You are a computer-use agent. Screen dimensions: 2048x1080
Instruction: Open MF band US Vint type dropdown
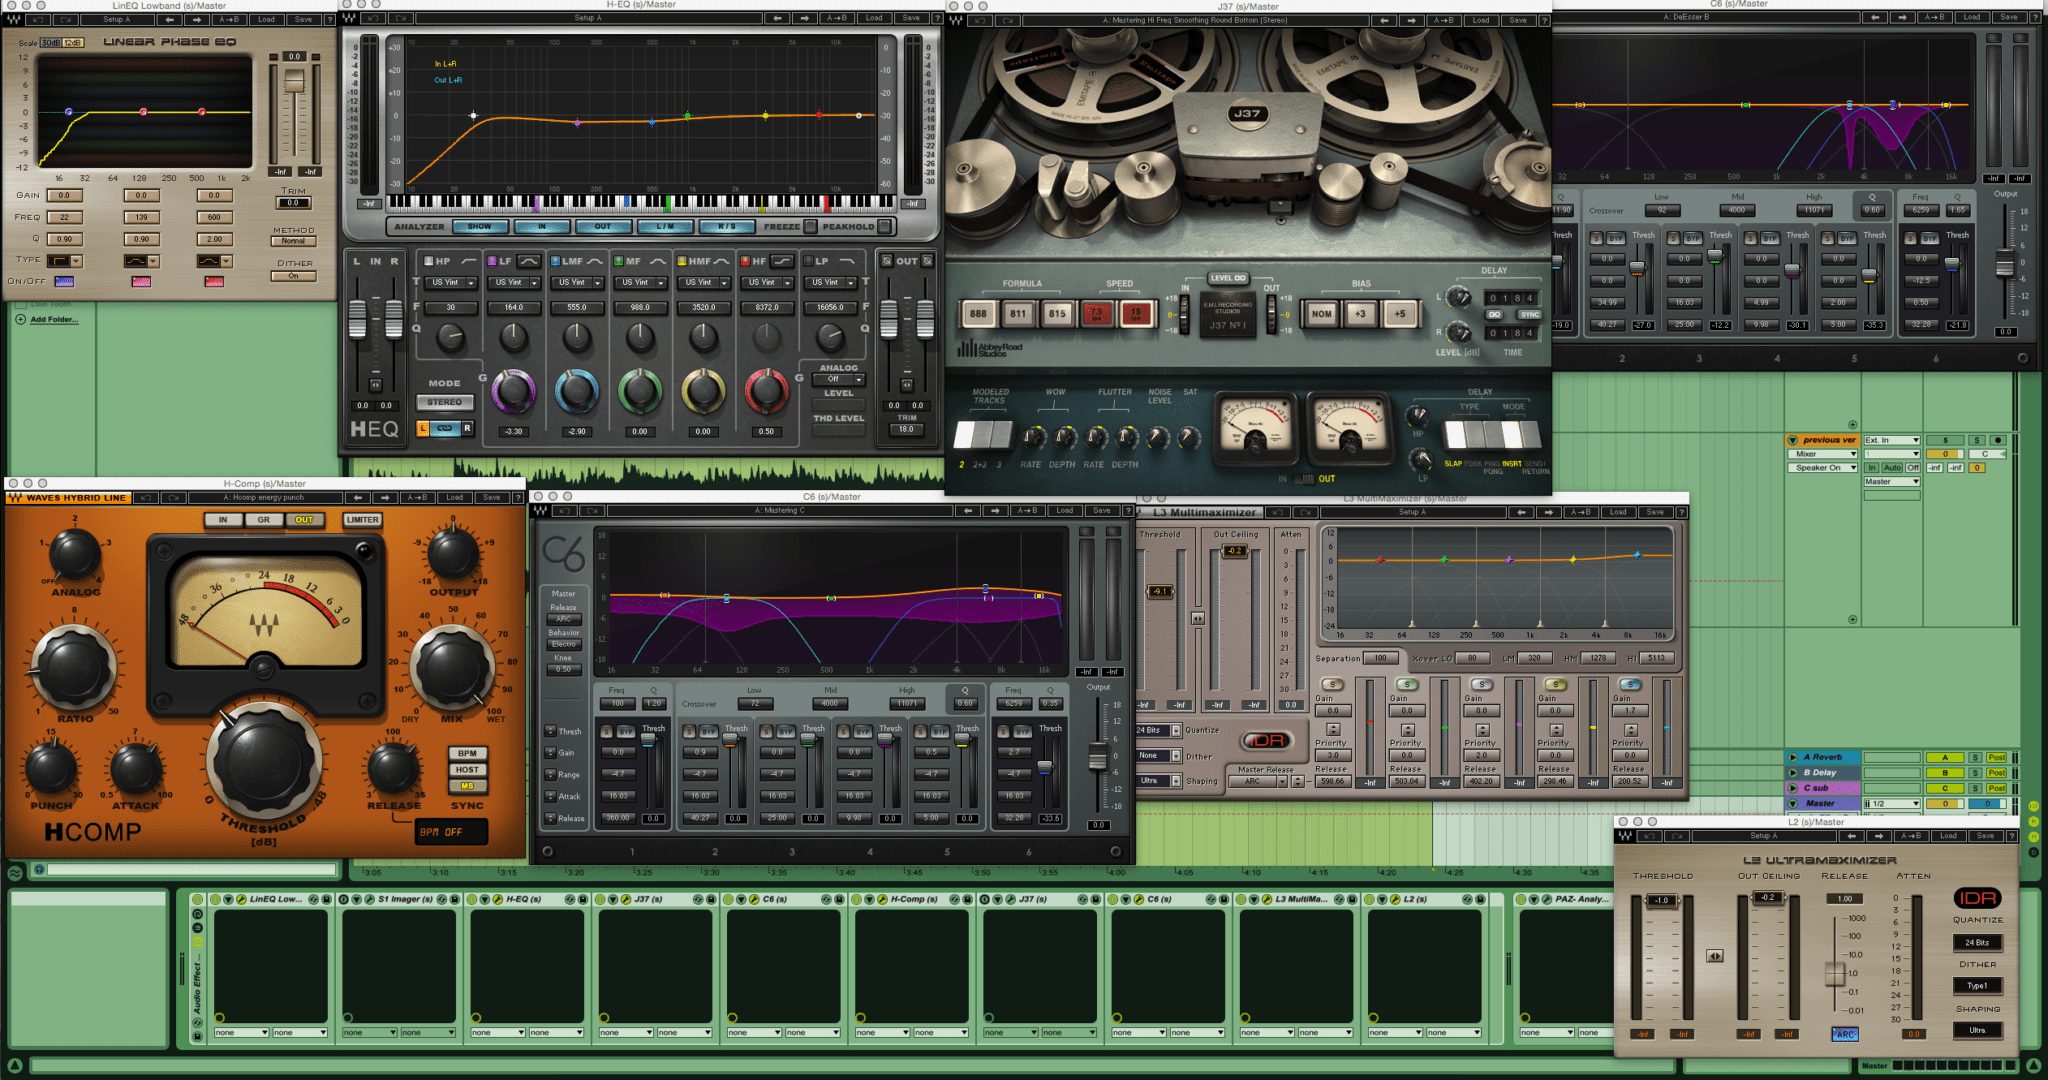coord(640,283)
